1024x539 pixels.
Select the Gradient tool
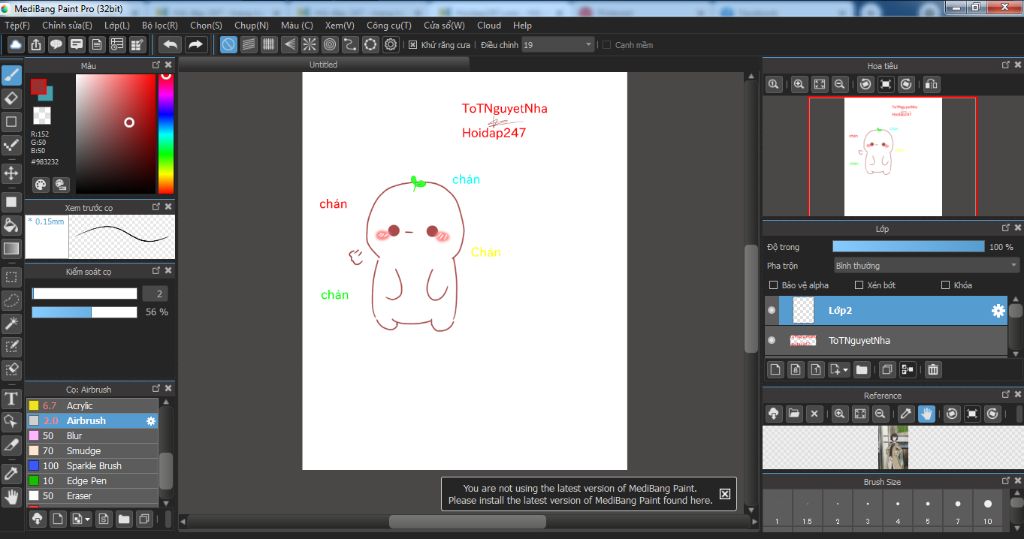[12, 248]
